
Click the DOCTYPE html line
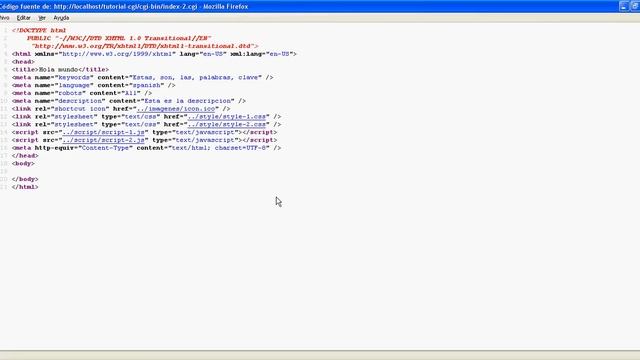pos(39,31)
